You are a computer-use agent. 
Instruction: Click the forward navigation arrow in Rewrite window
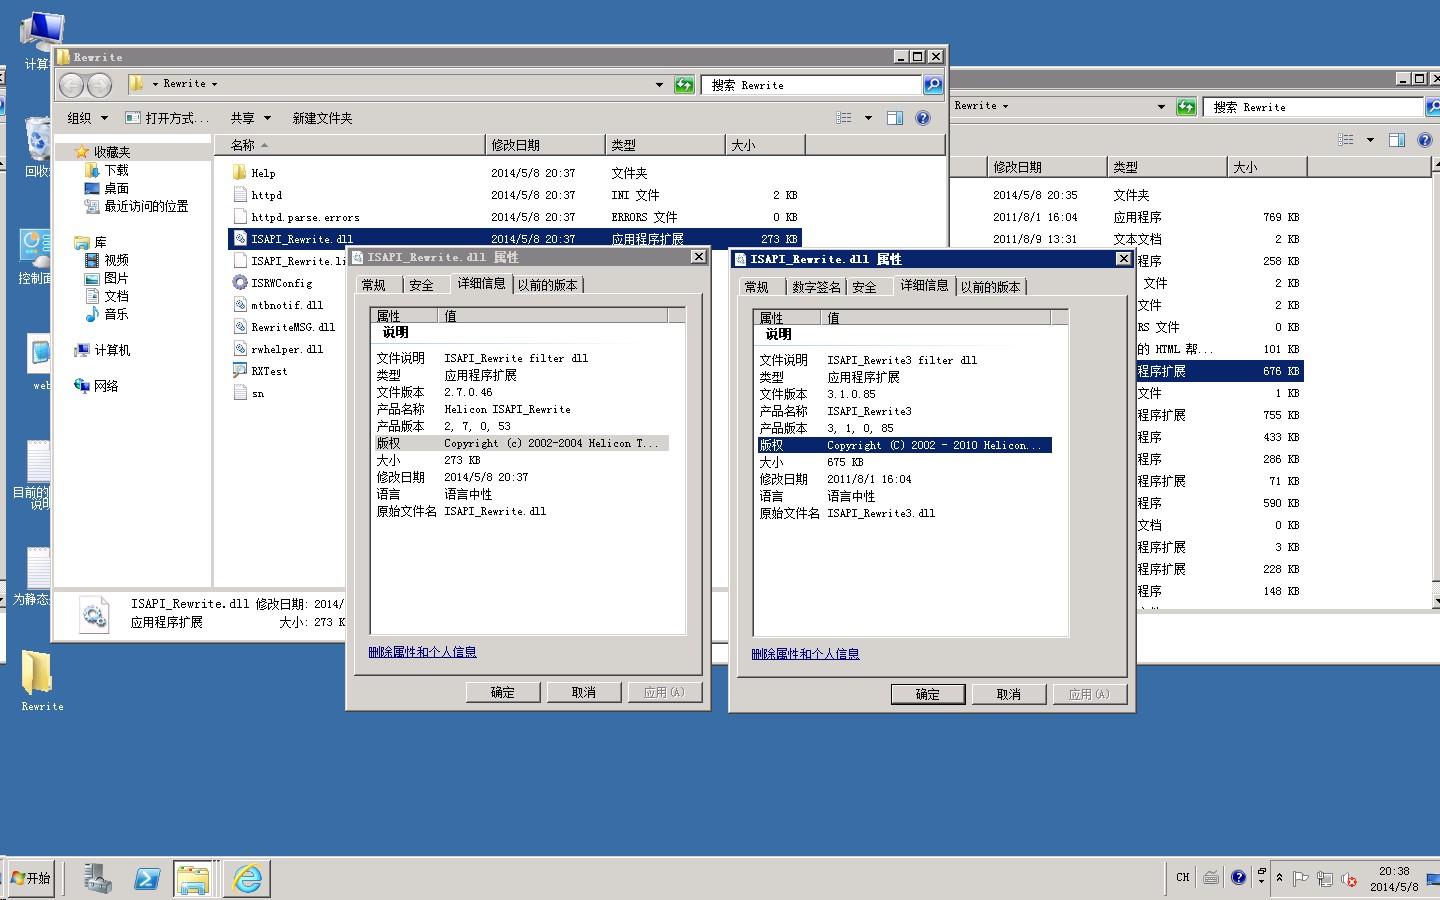pos(99,85)
